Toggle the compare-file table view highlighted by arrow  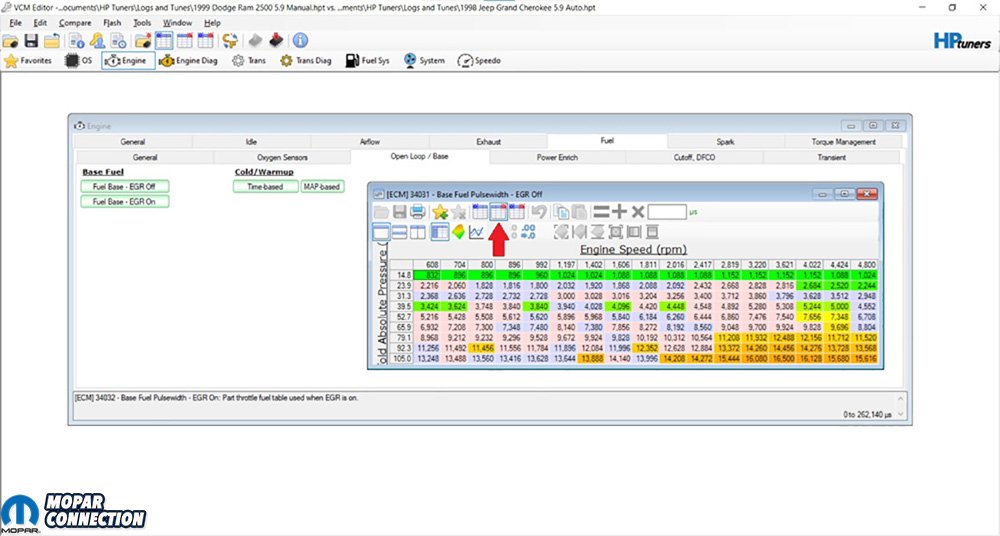click(498, 212)
